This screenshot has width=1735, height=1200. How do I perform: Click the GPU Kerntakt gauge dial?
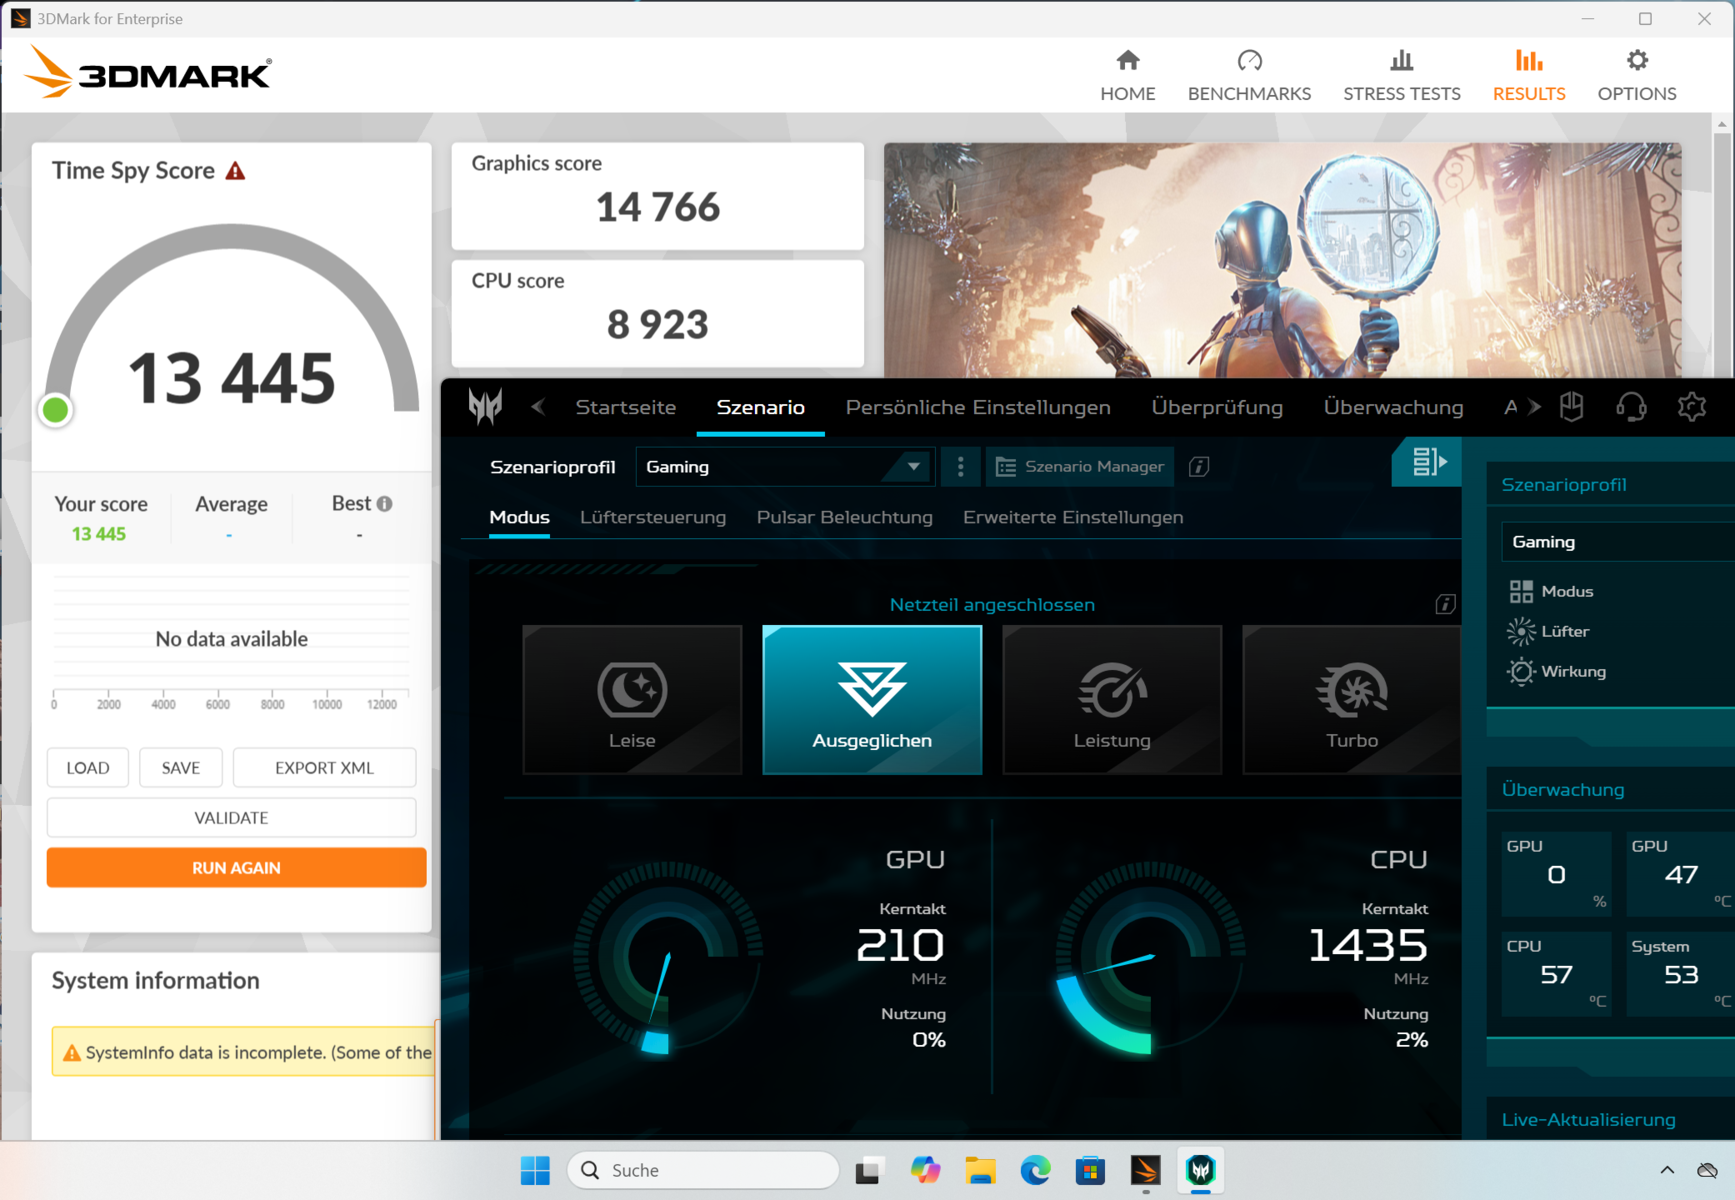click(668, 958)
